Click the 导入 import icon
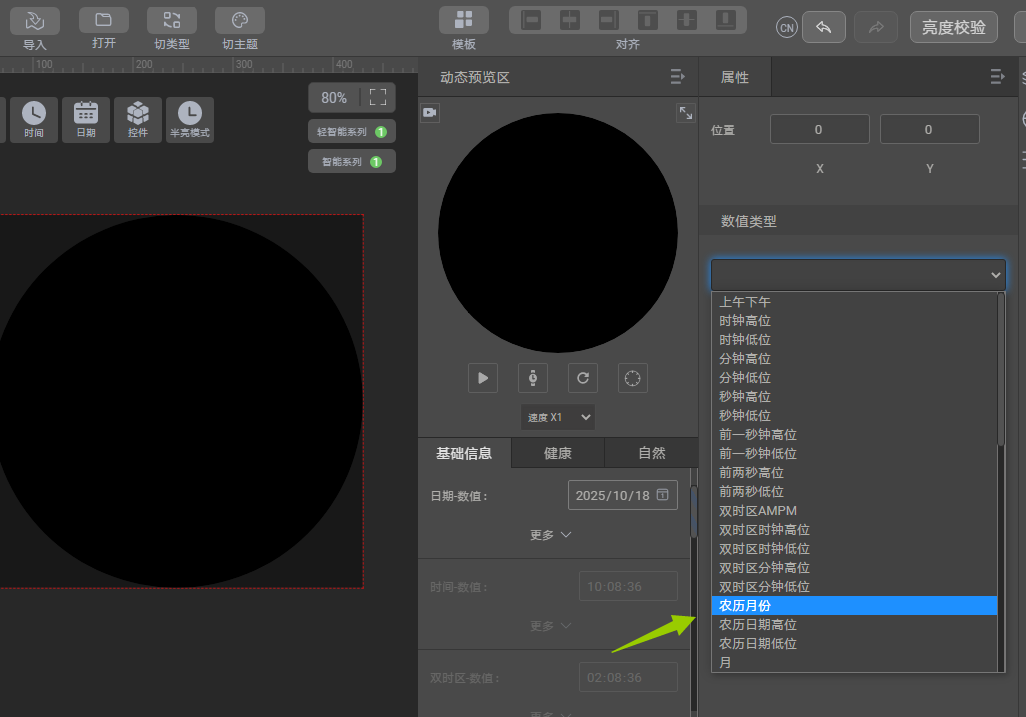The width and height of the screenshot is (1026, 717). (35, 21)
